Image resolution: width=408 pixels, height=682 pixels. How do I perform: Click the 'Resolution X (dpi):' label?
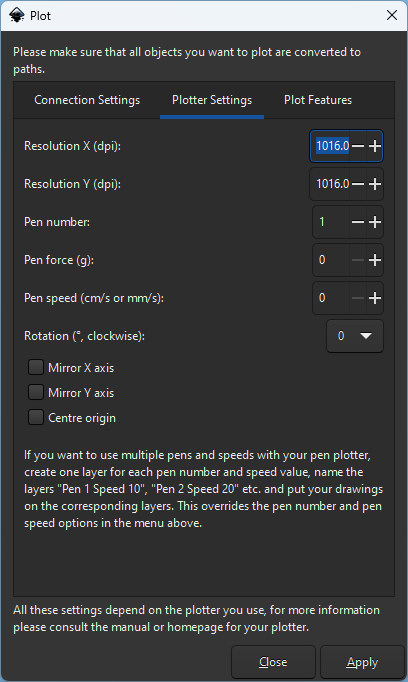72,146
